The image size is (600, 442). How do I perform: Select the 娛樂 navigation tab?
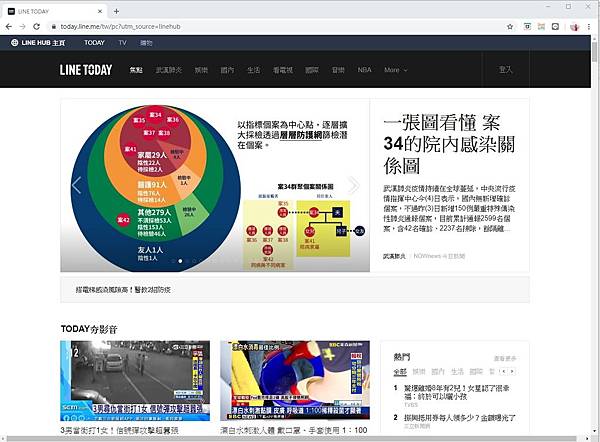[201, 70]
